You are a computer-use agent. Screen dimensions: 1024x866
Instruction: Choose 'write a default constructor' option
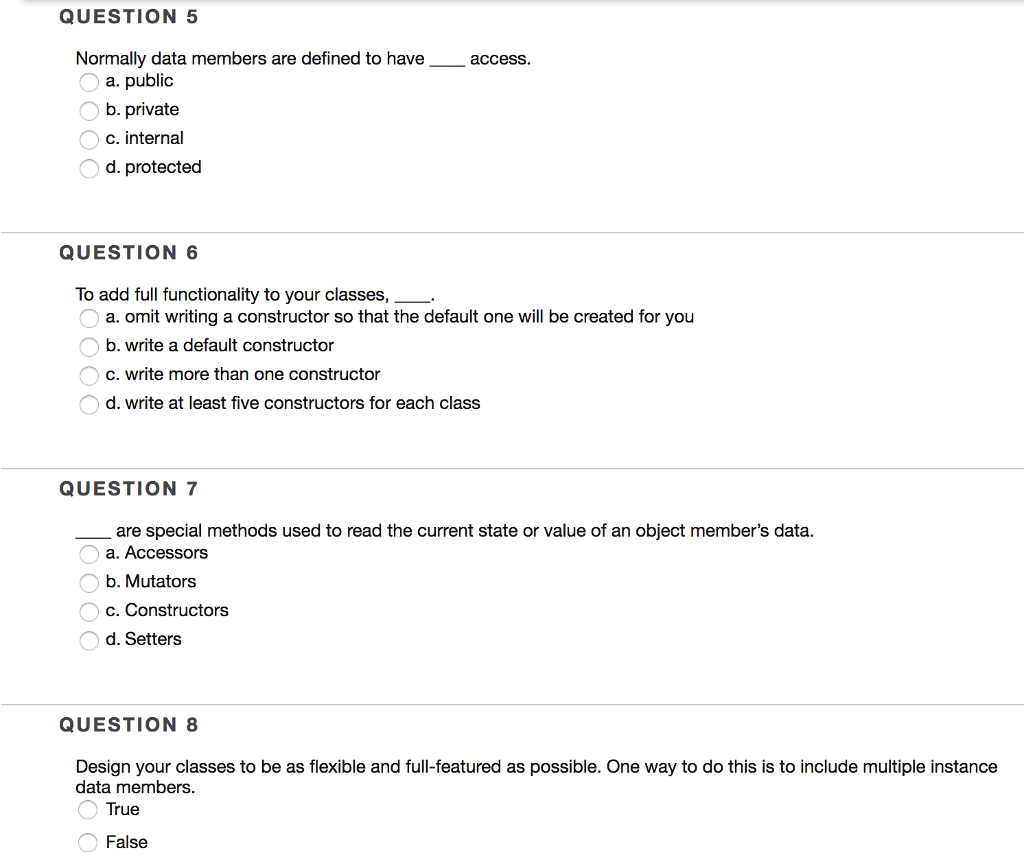click(x=88, y=347)
